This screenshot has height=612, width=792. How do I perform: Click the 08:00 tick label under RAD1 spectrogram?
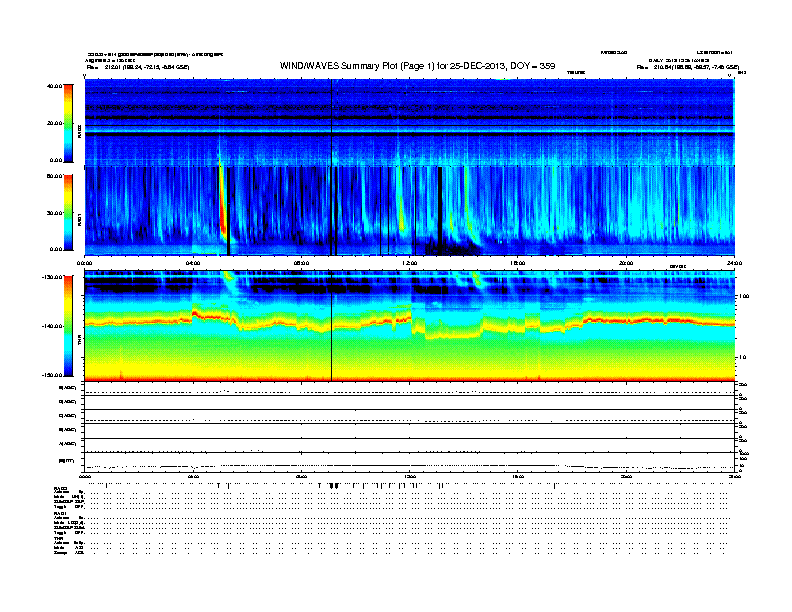301,263
